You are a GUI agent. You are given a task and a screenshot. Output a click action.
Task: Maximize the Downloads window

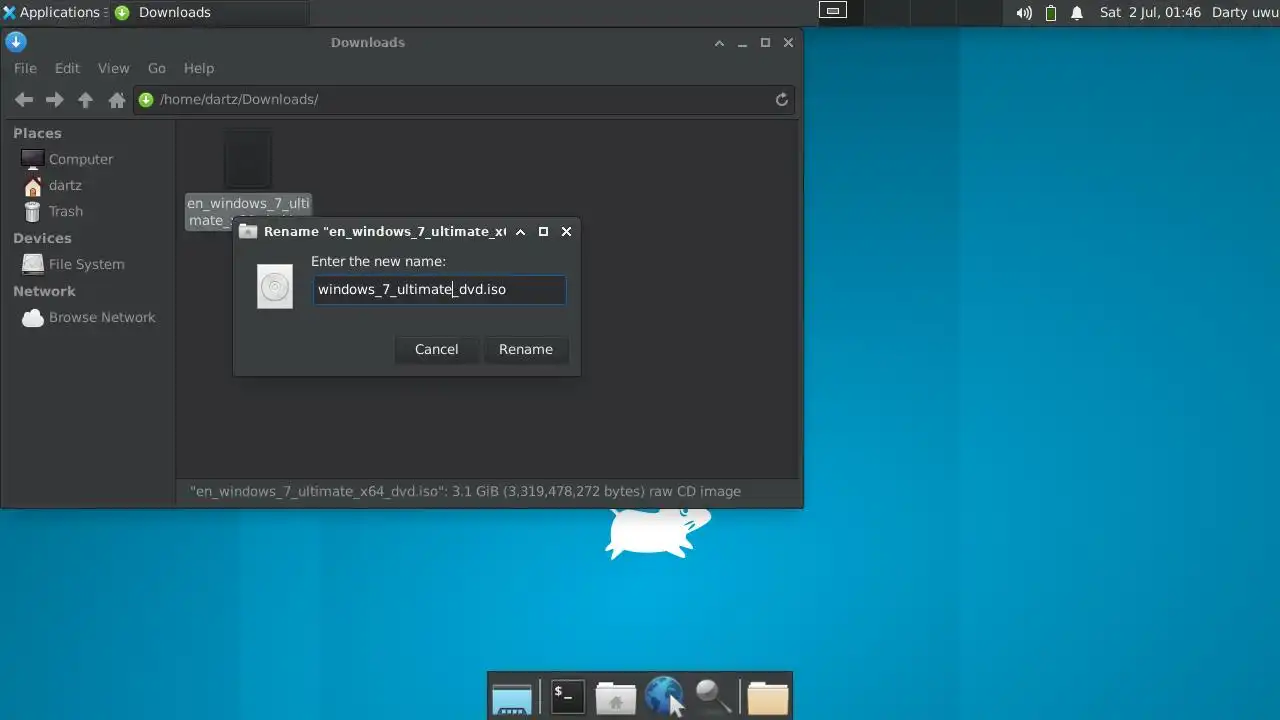765,43
